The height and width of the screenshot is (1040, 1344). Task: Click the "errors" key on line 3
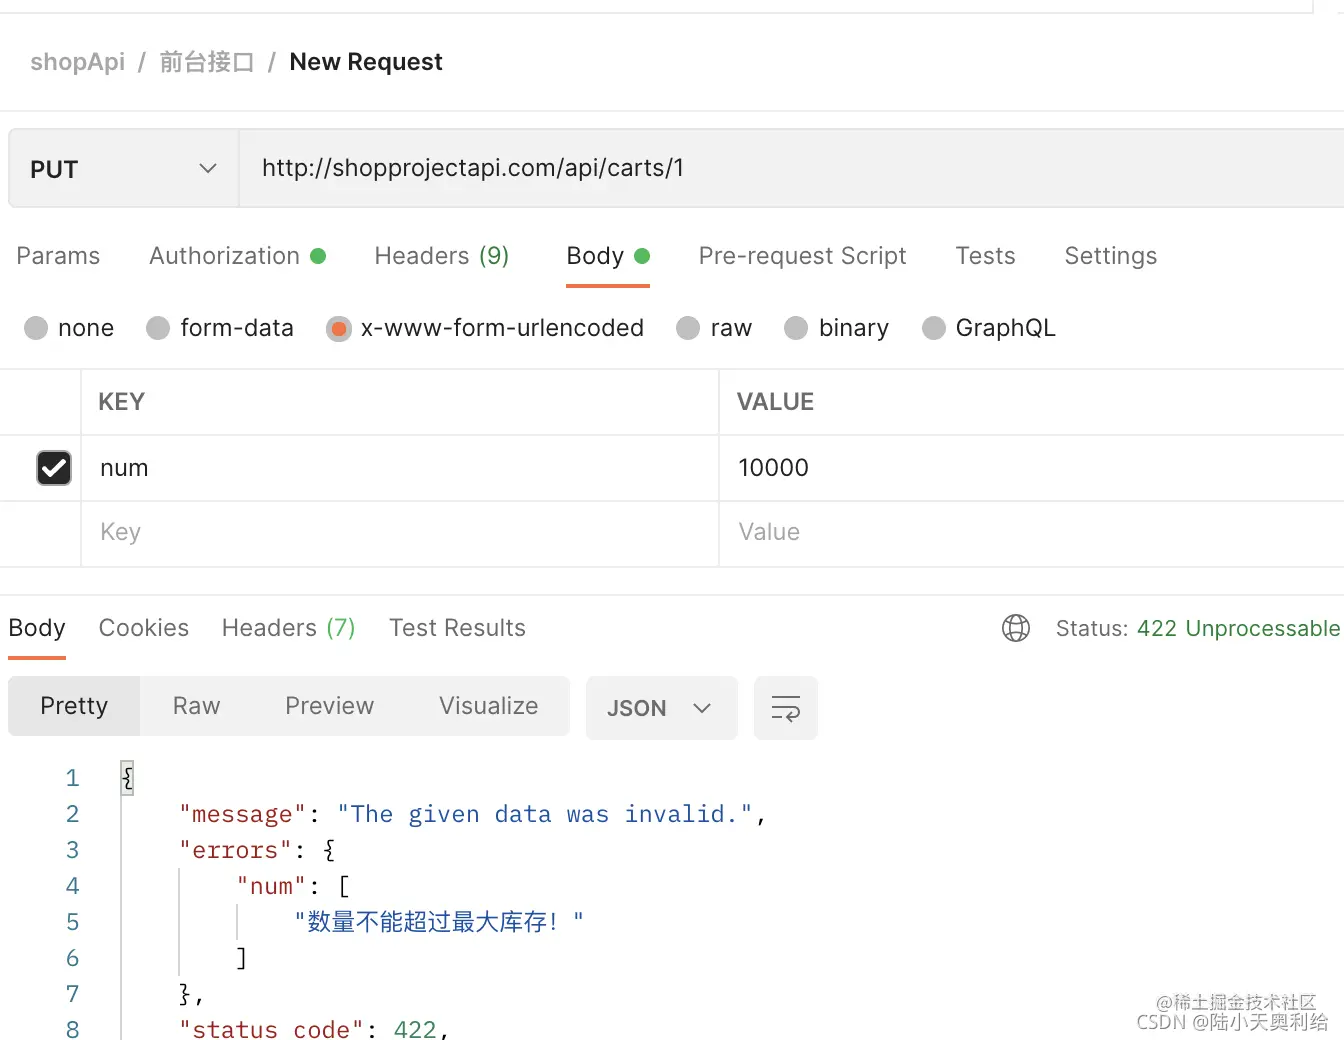point(235,850)
